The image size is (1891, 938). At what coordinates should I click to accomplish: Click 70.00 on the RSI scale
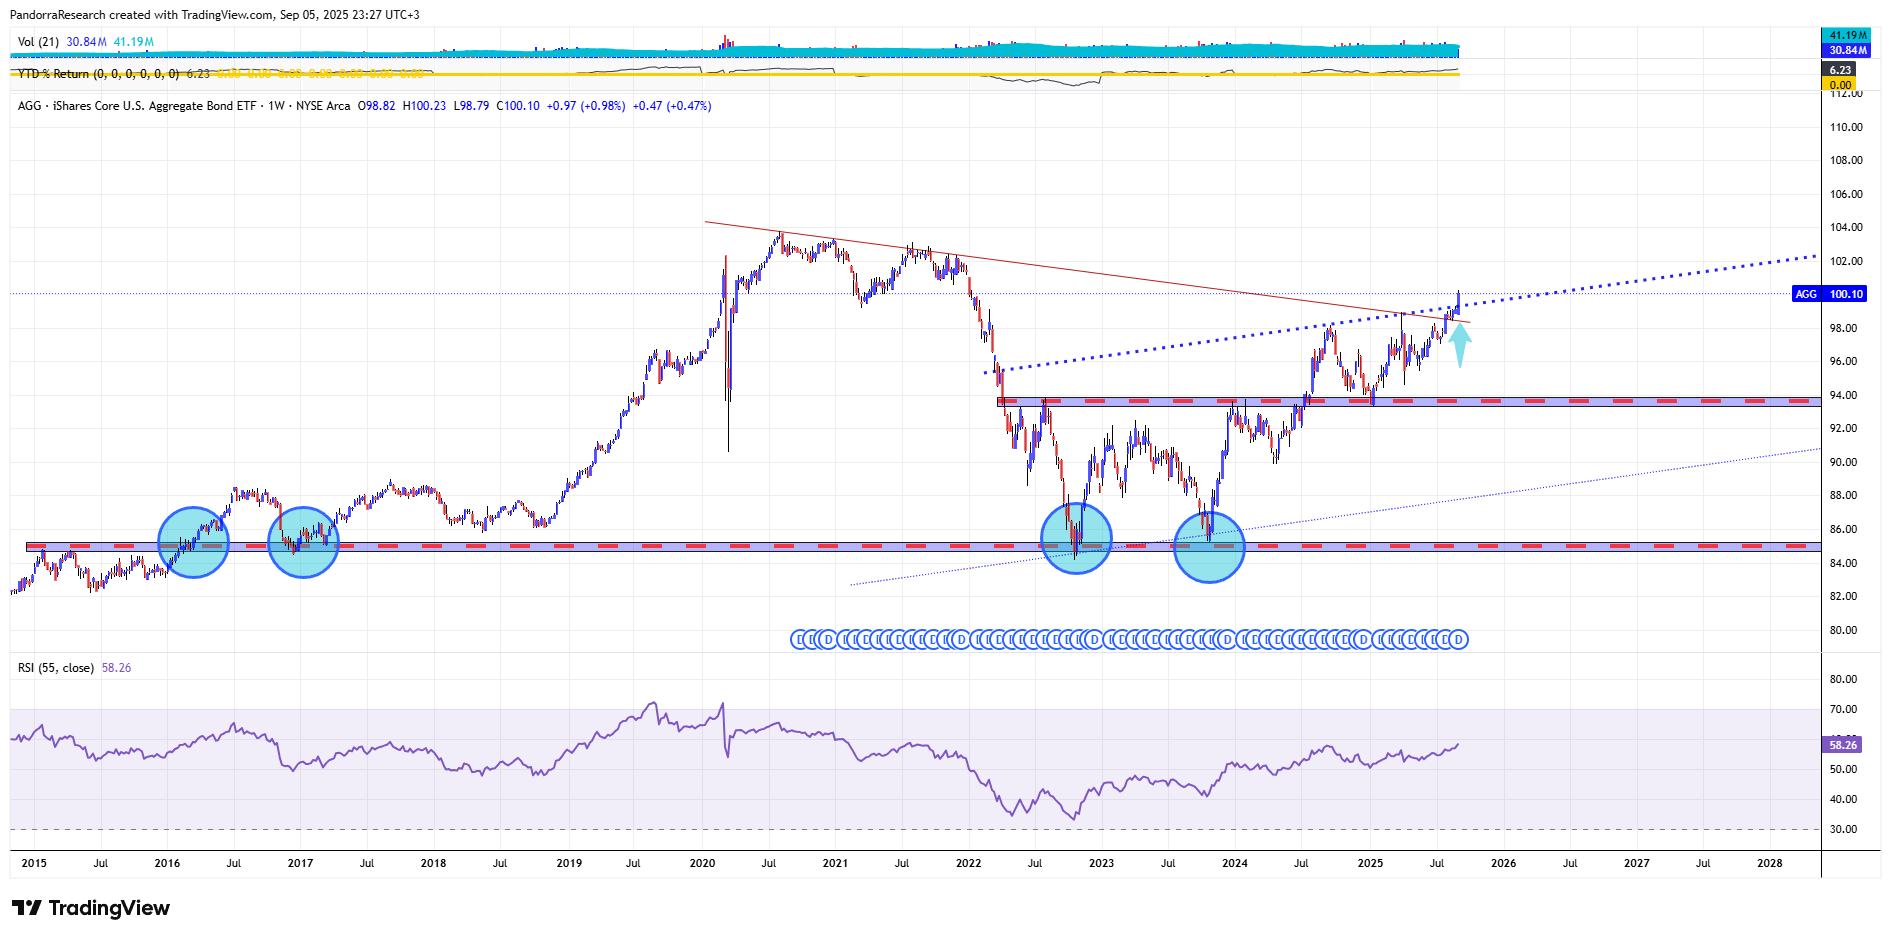tap(1843, 709)
